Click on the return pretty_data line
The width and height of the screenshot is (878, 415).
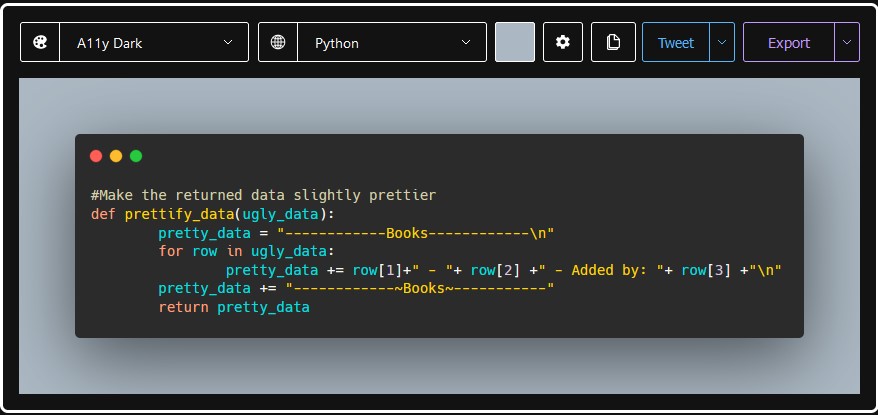point(234,308)
